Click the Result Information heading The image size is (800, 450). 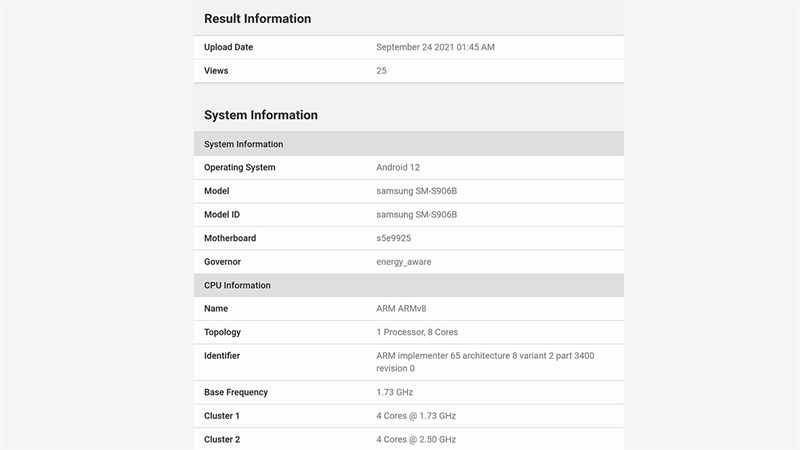click(x=257, y=19)
